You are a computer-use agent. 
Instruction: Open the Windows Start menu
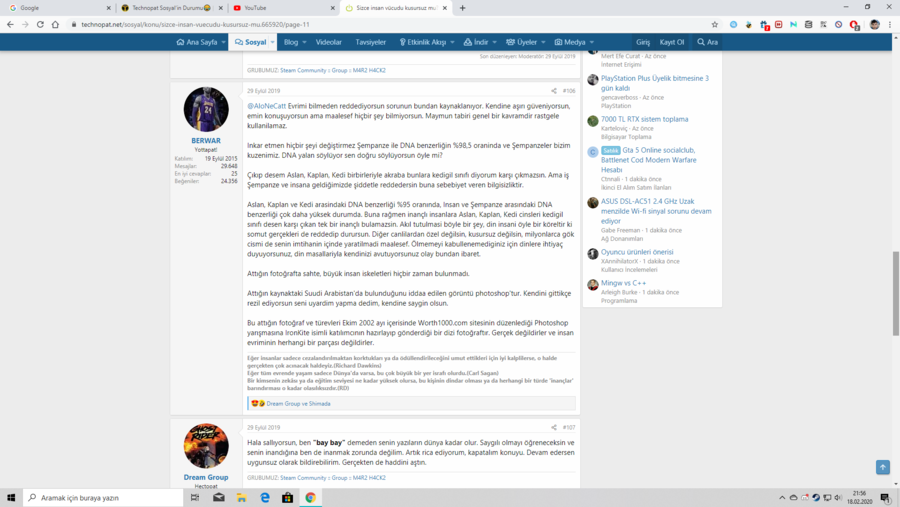(11, 497)
